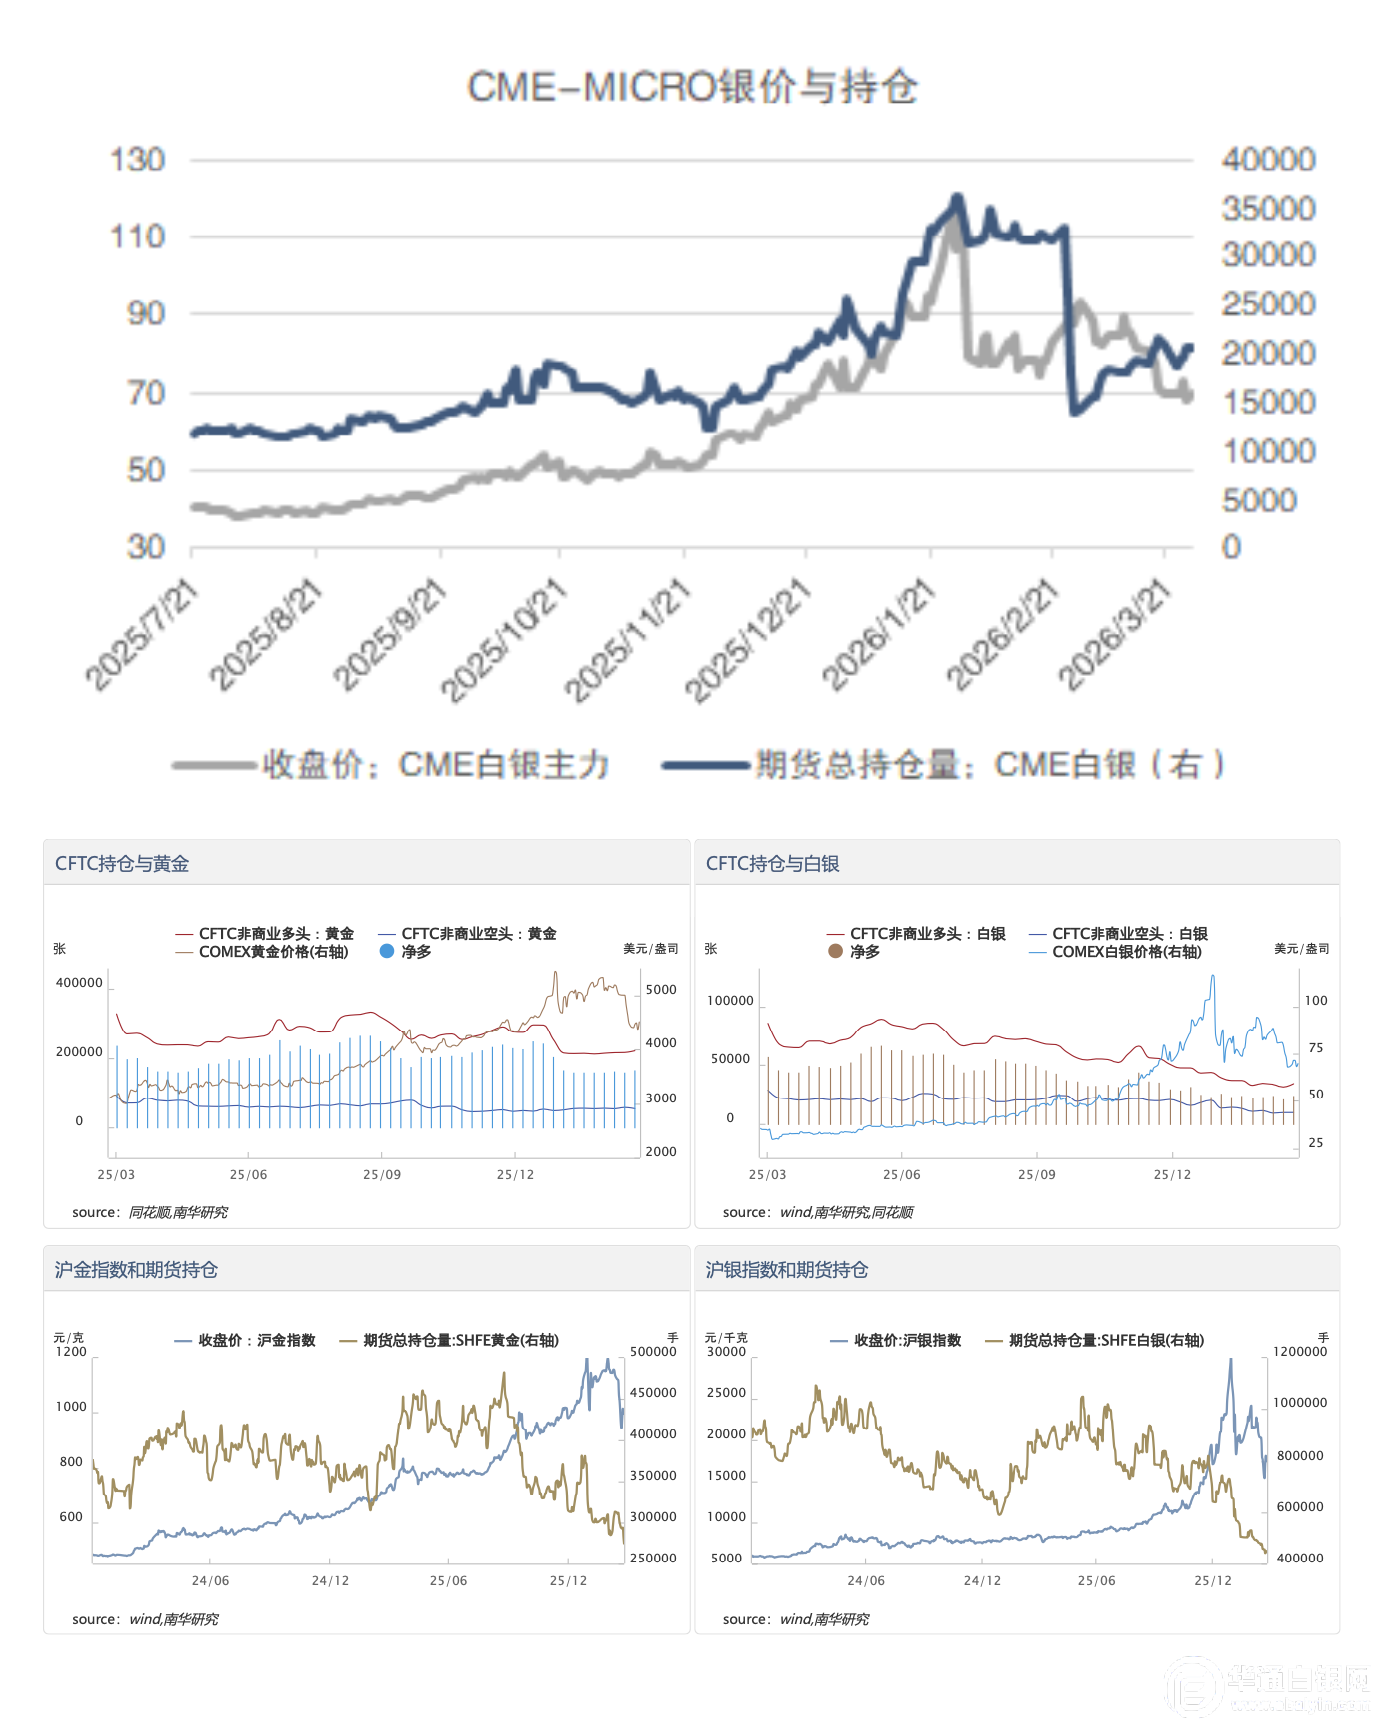Select the CFTC持仓与黄金 panel header
Image resolution: width=1386 pixels, height=1734 pixels.
click(x=122, y=864)
